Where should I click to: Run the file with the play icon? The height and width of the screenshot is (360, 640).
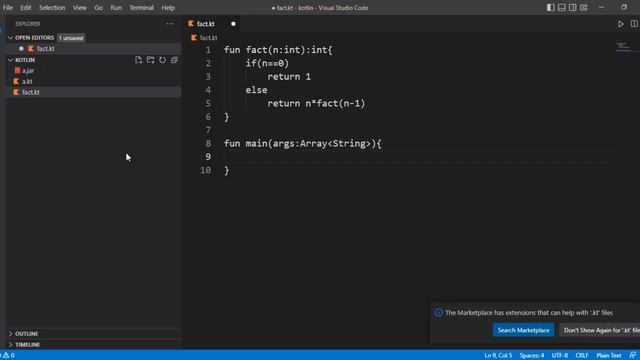pyautogui.click(x=620, y=24)
